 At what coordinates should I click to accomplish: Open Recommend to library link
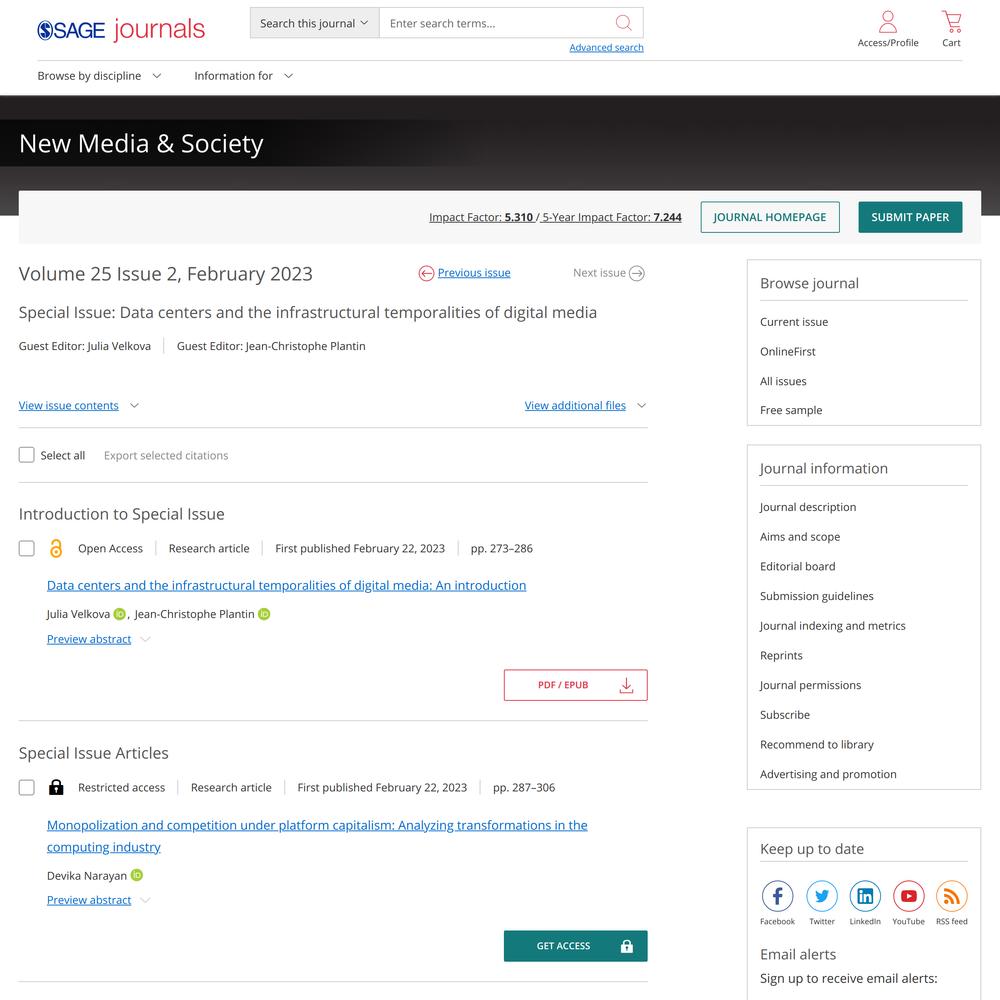(x=816, y=744)
